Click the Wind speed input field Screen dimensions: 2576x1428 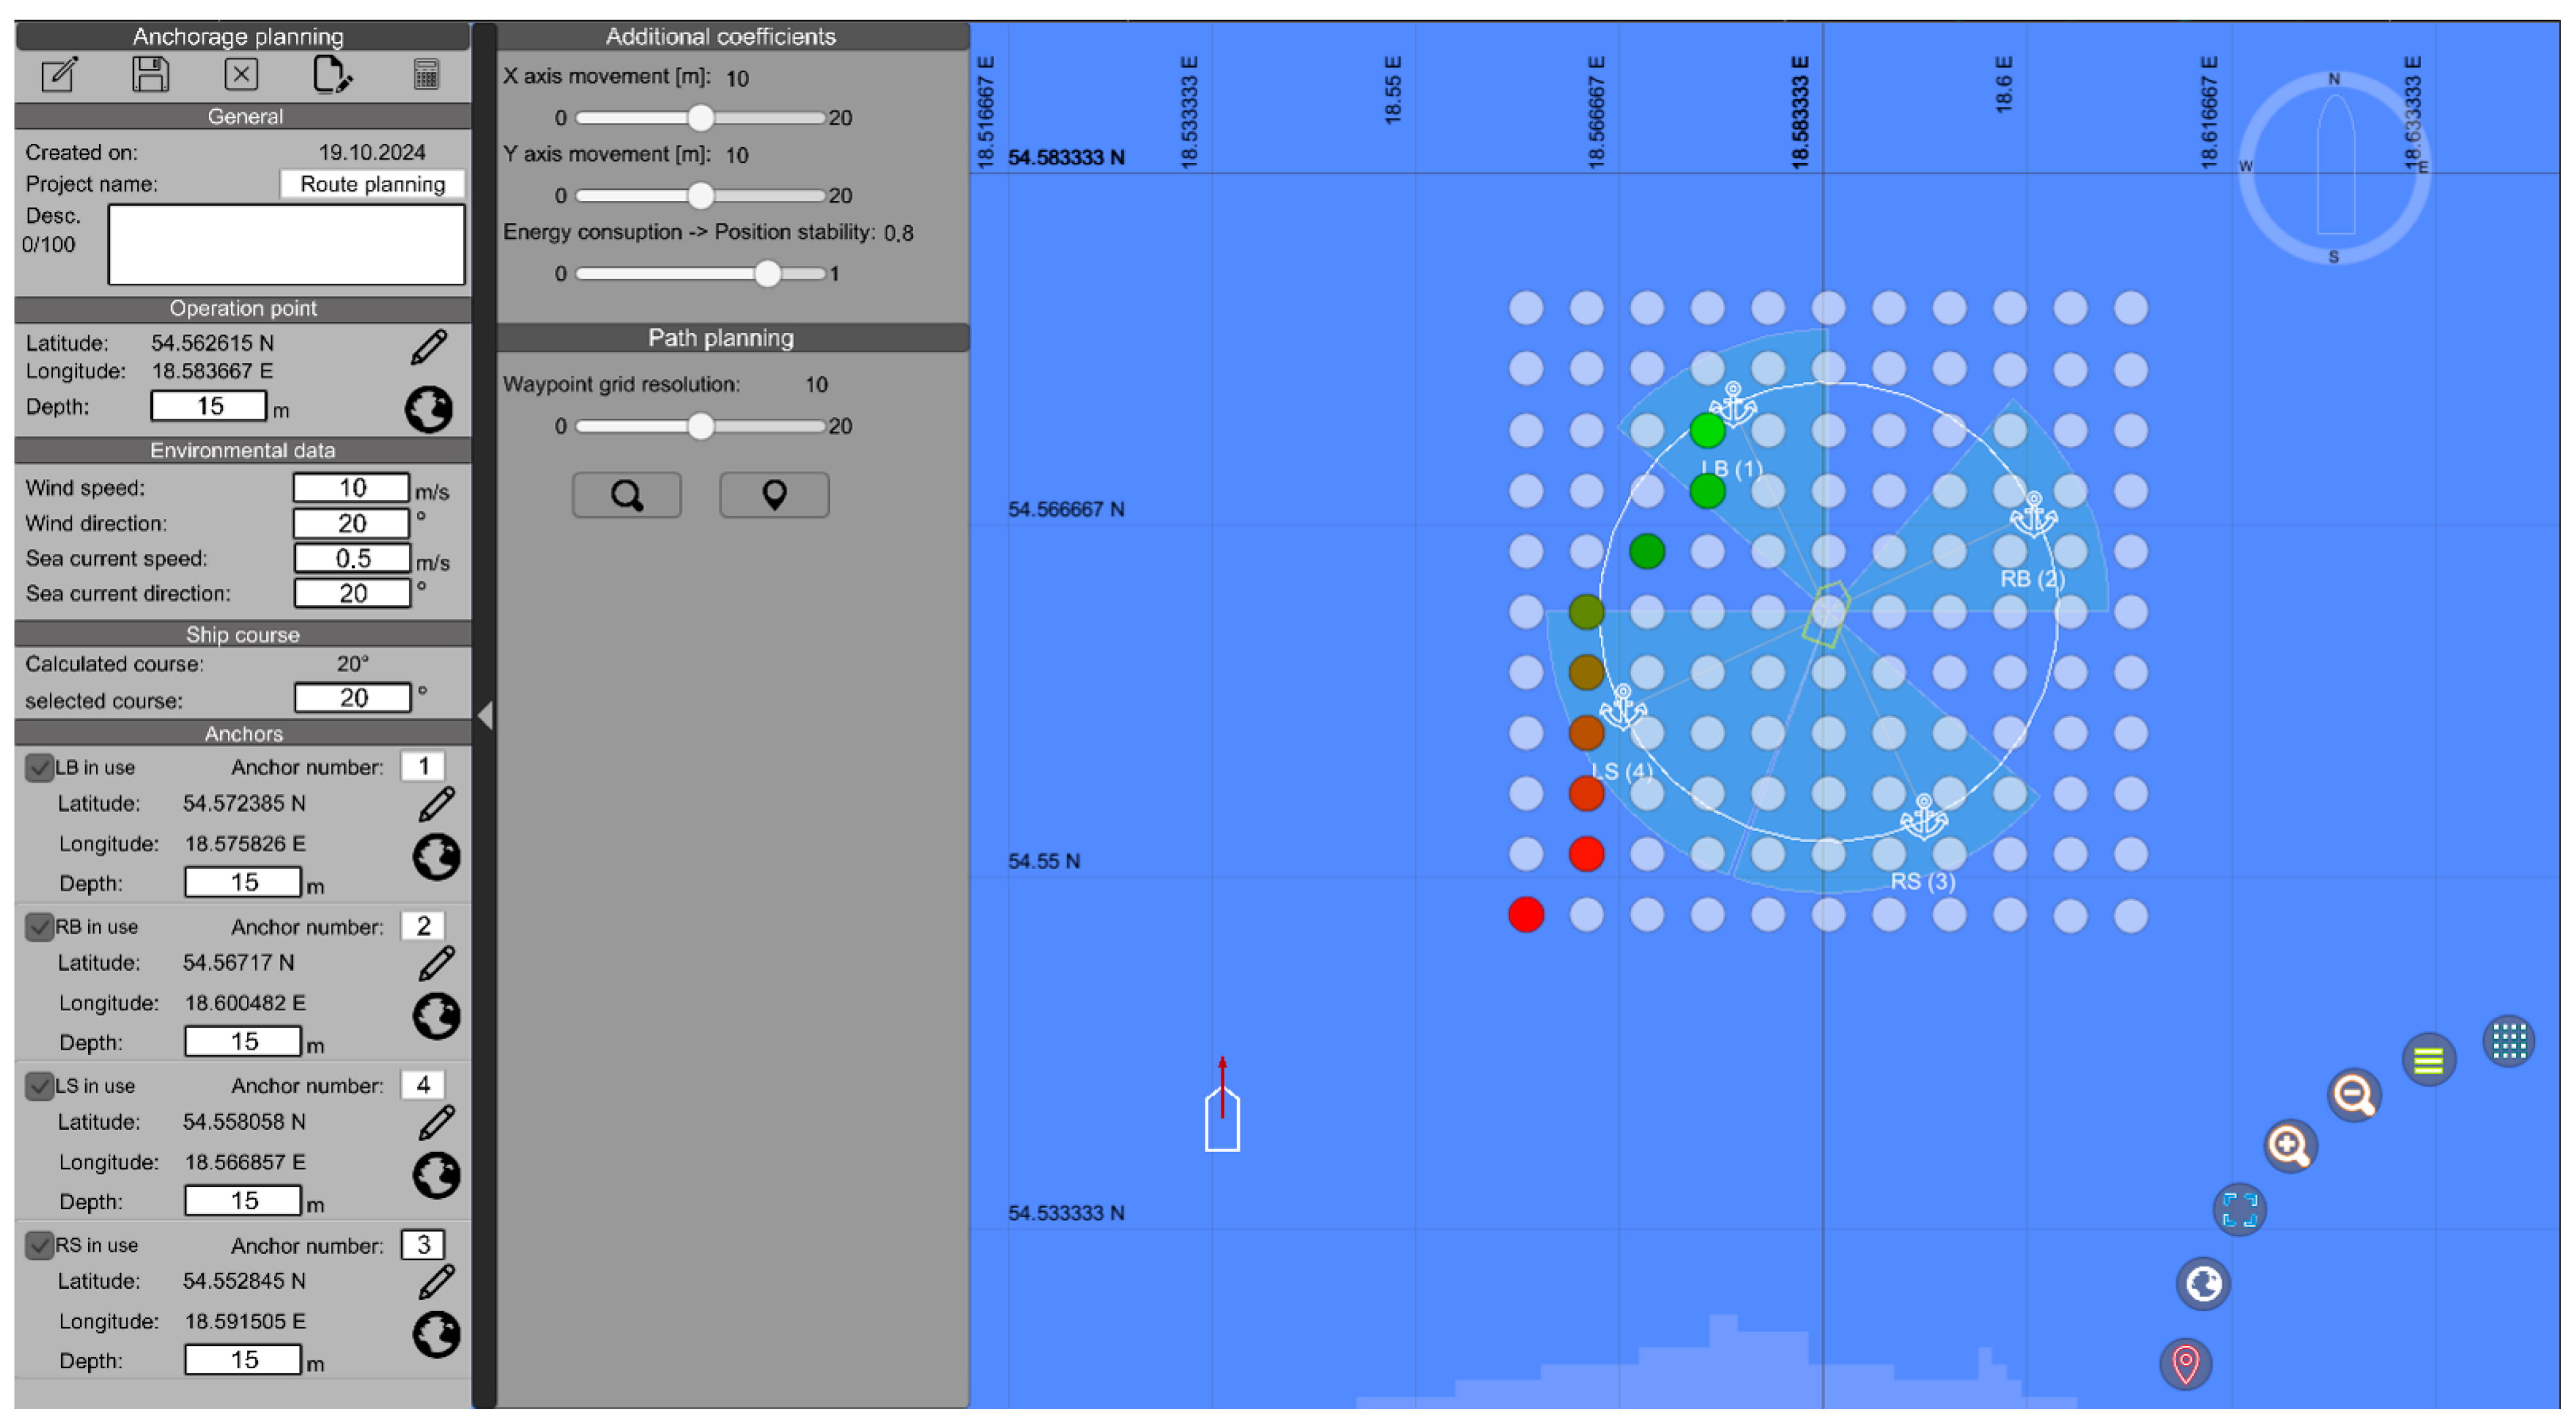pos(351,488)
